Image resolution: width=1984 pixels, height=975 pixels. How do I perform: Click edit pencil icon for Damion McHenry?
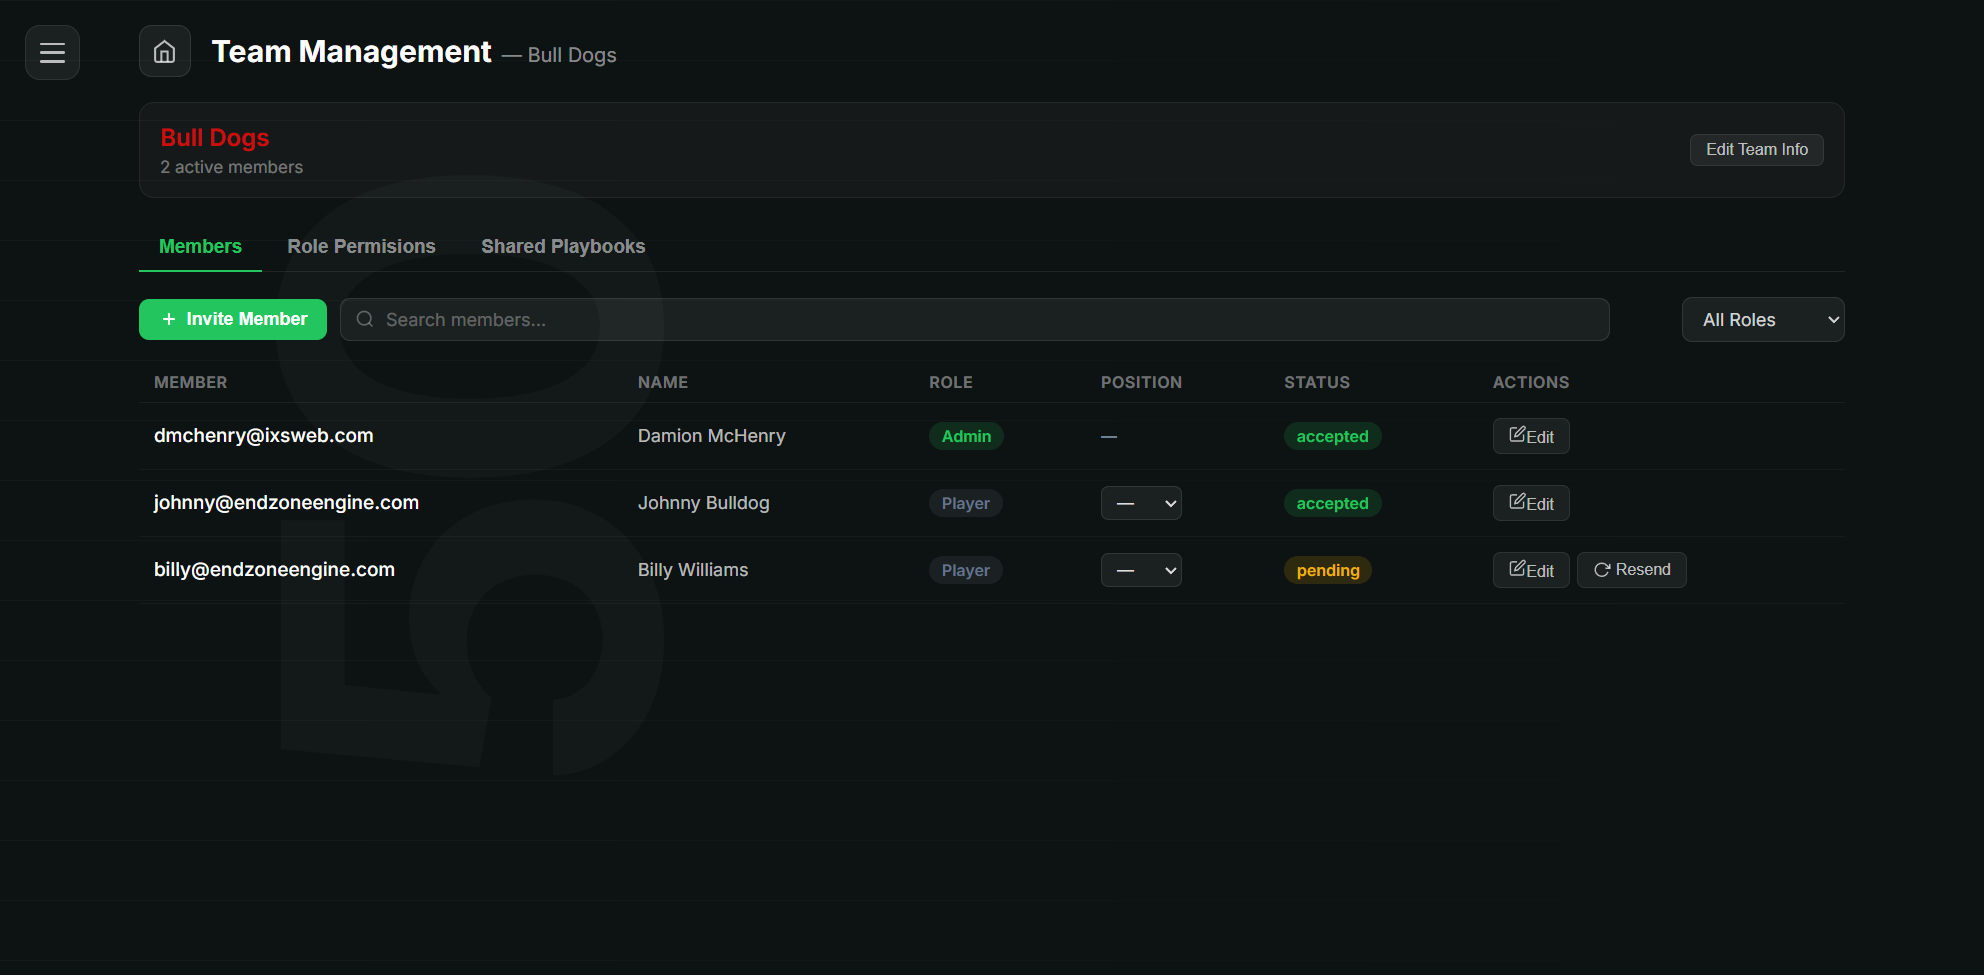[x=1517, y=435]
